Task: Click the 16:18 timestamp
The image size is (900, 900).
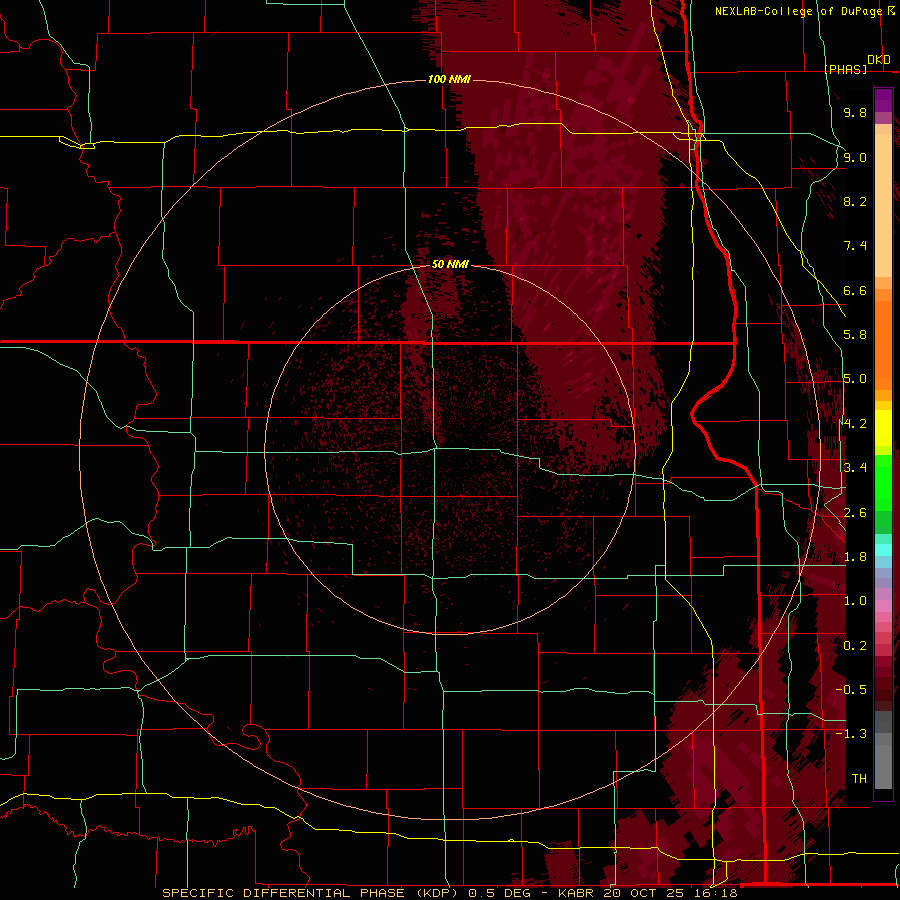Action: pos(717,893)
